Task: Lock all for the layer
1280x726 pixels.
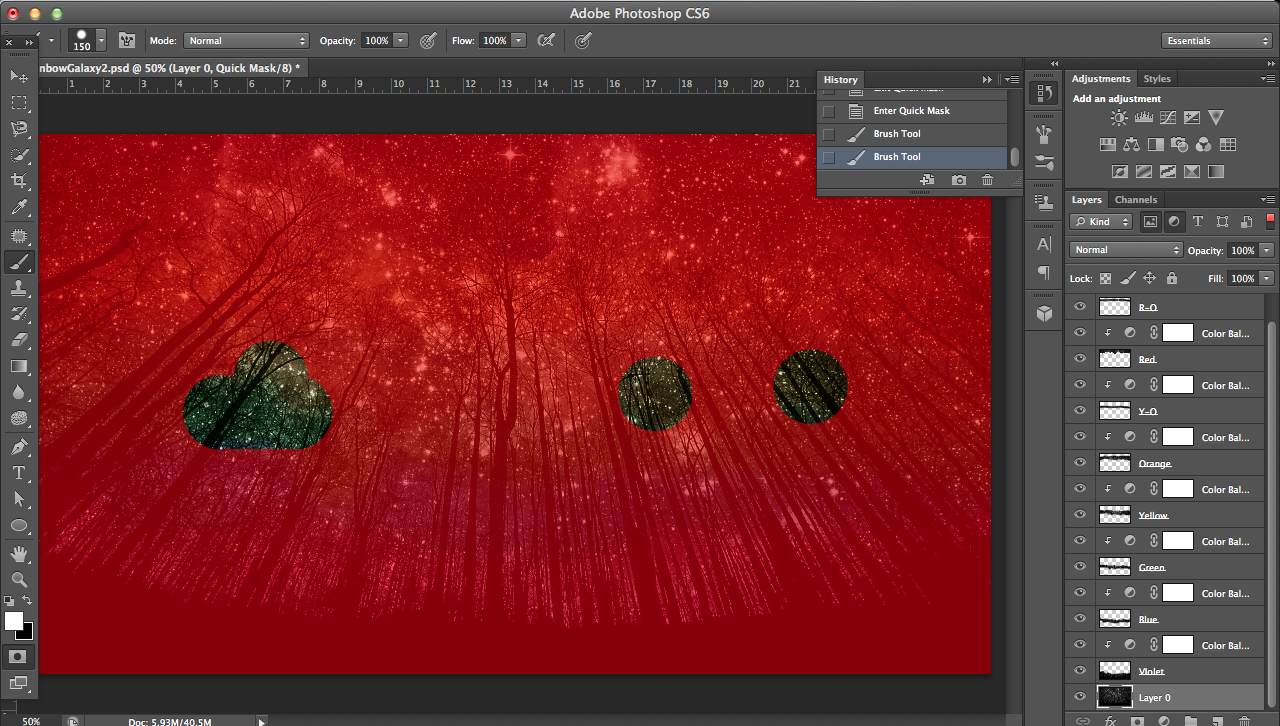Action: 1172,279
